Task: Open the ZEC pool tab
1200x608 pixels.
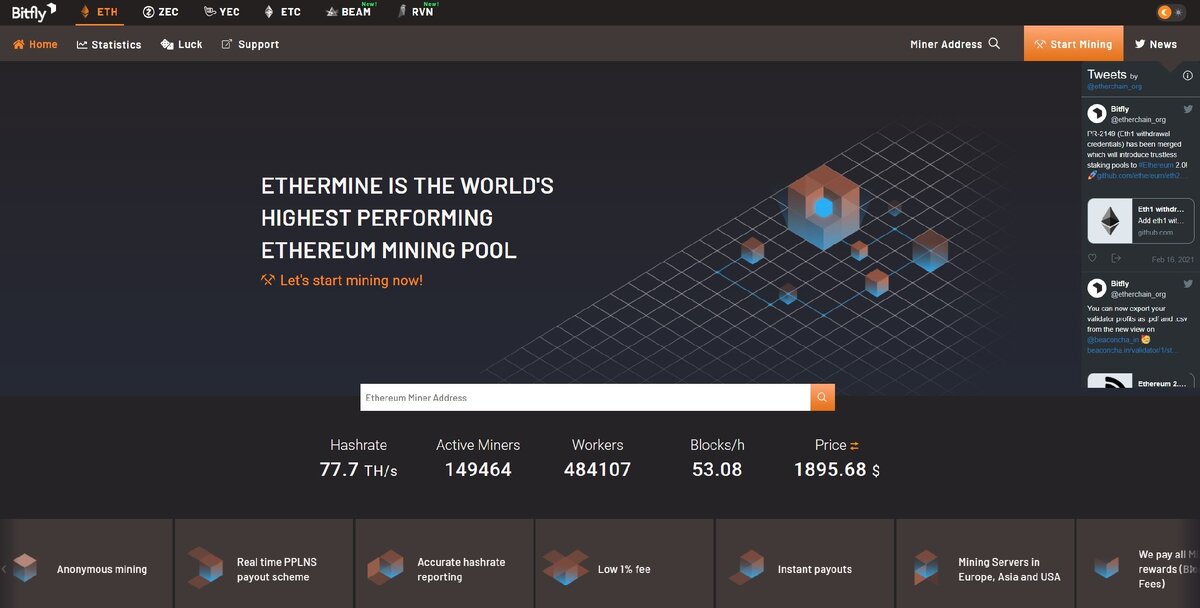Action: (x=161, y=12)
